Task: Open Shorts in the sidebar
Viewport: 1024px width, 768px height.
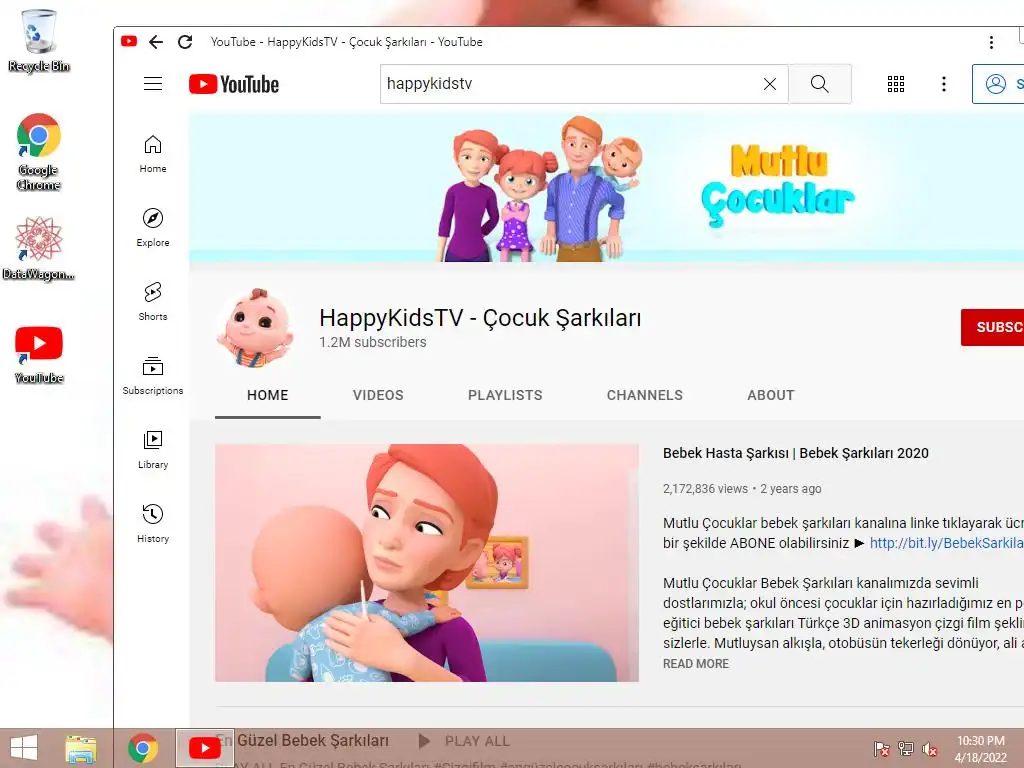Action: click(x=153, y=301)
